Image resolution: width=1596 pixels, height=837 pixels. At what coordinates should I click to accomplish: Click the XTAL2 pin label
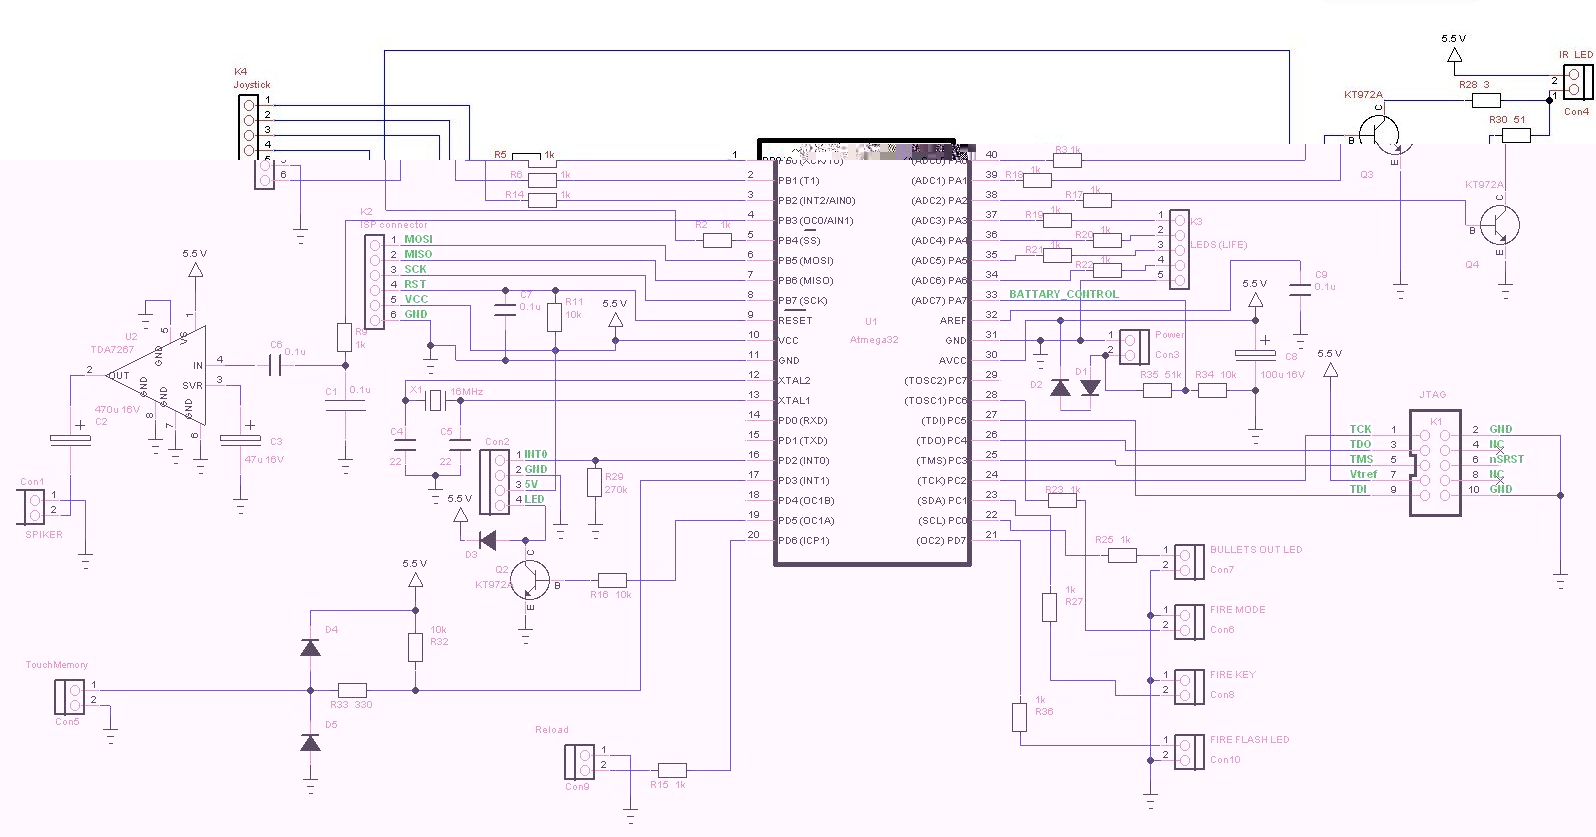(x=795, y=381)
